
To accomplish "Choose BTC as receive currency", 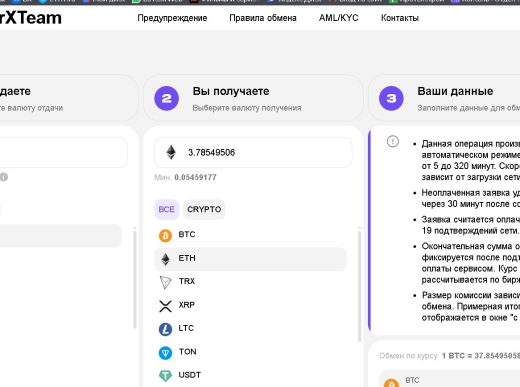I will [x=250, y=235].
